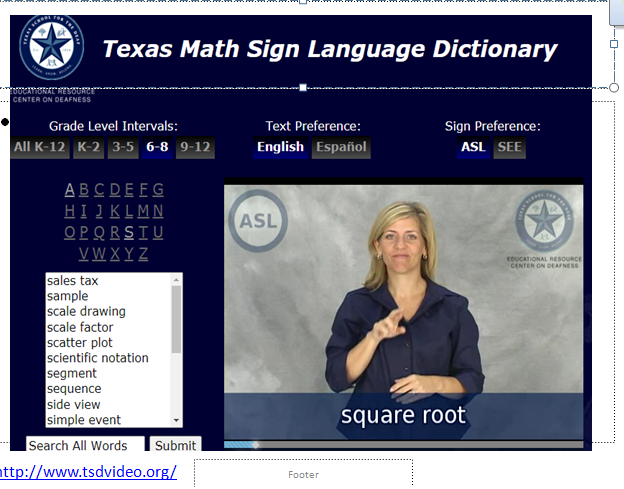This screenshot has width=624, height=489.
Task: Choose 'scientific notation' in the word list
Action: click(97, 358)
